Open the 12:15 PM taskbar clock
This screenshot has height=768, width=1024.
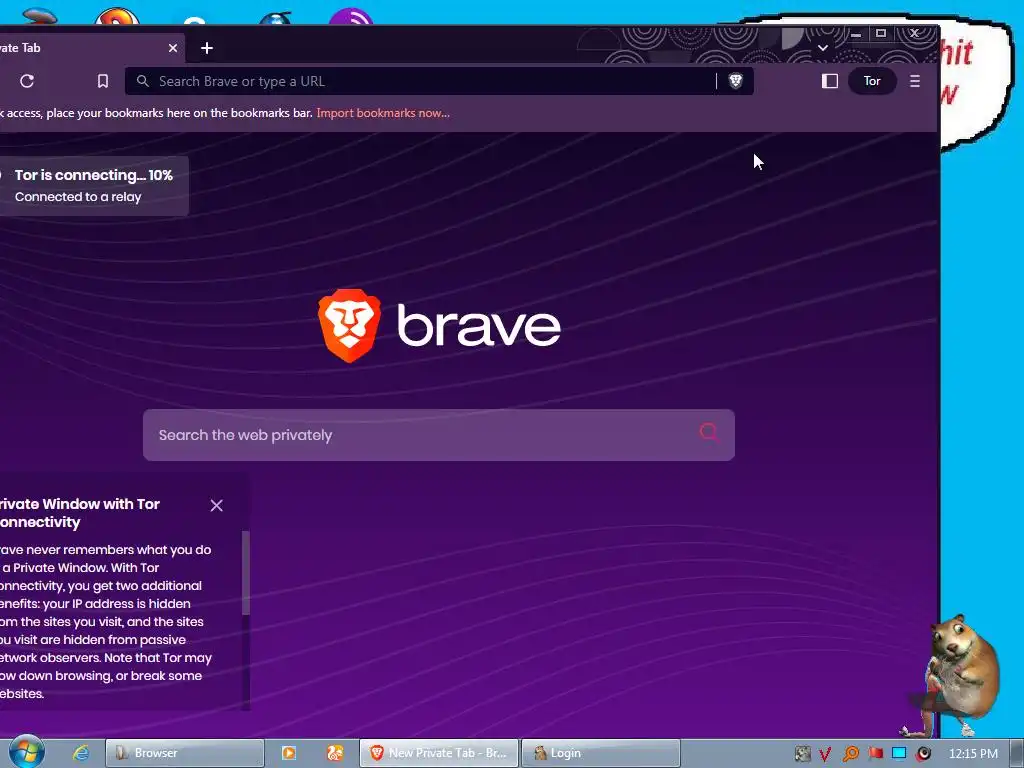973,754
